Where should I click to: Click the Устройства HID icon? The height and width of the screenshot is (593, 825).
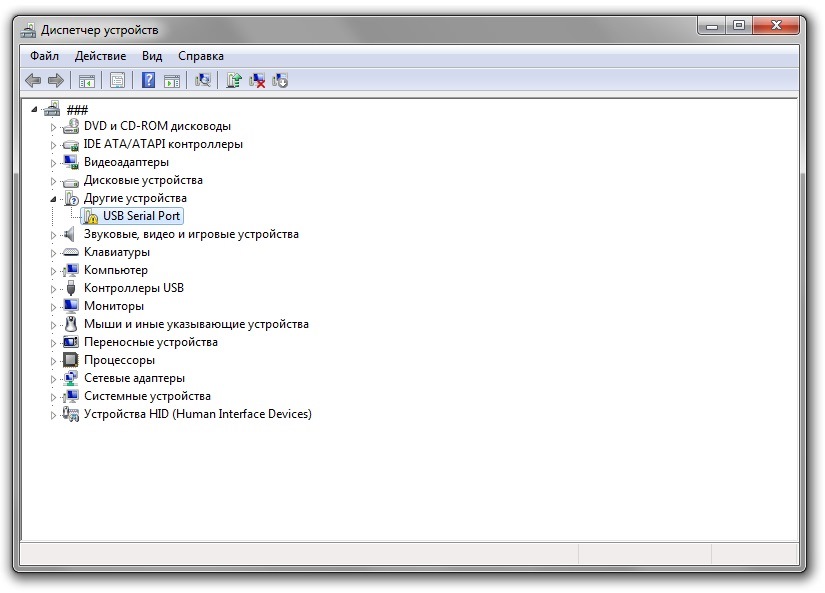tap(71, 414)
